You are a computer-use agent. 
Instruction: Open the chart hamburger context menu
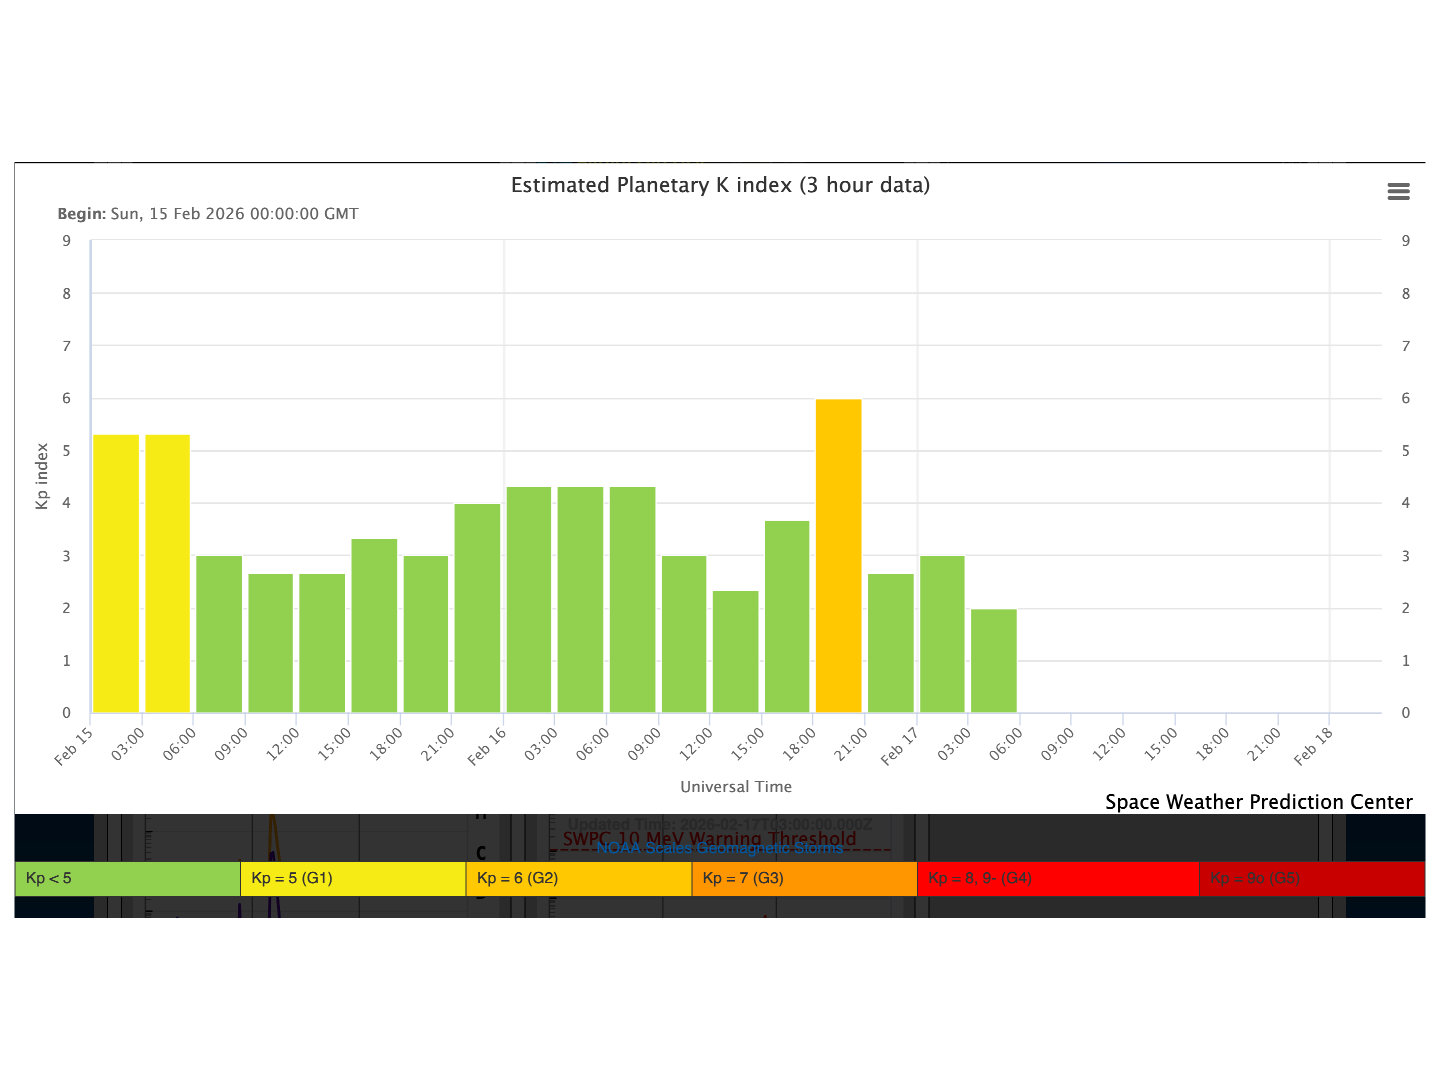point(1398,192)
